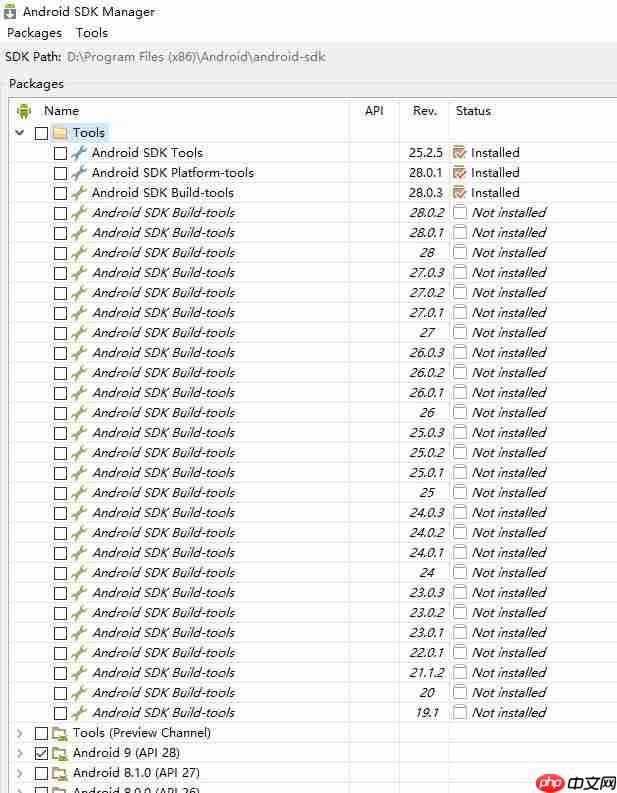Click wrench icon for Build-tools 26.0.1
617x793 pixels.
[79, 392]
